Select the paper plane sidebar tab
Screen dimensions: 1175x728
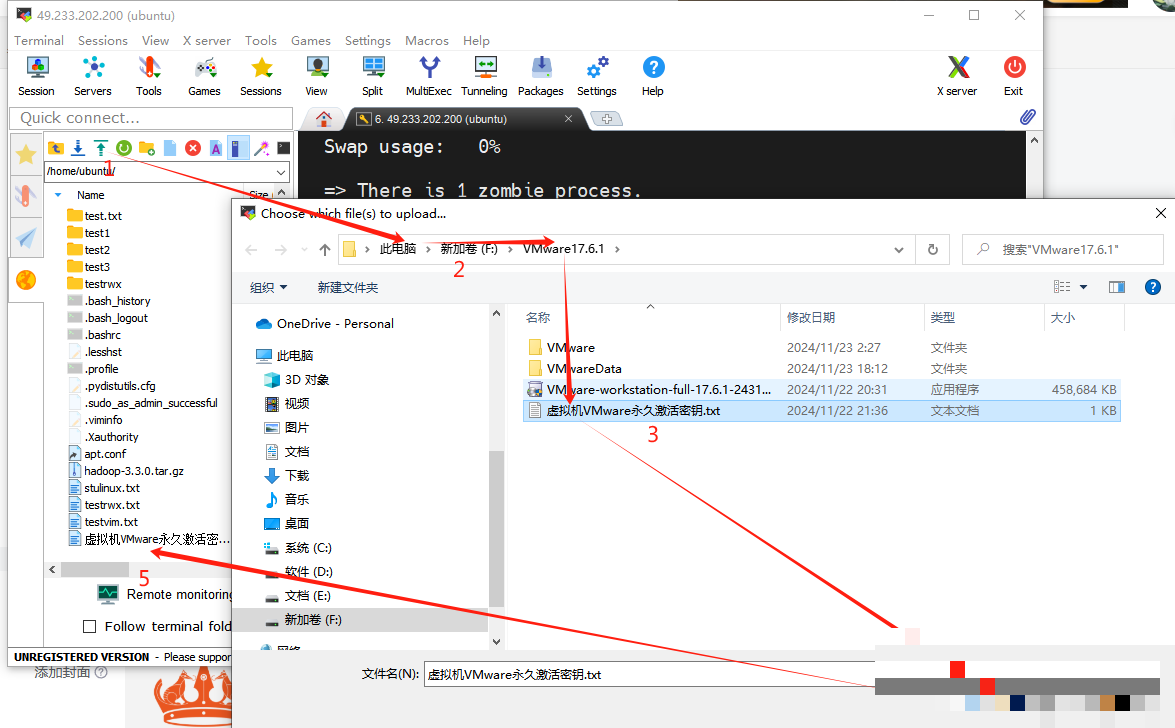point(26,238)
